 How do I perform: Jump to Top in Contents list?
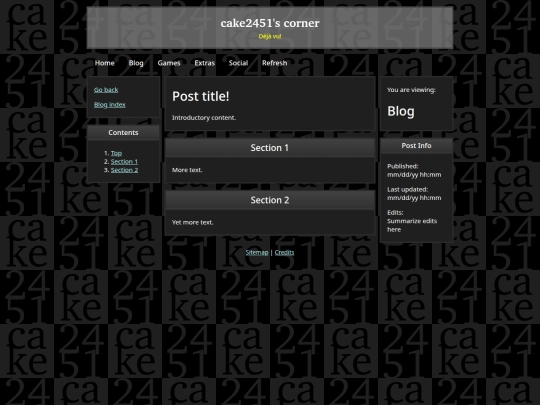[116, 153]
